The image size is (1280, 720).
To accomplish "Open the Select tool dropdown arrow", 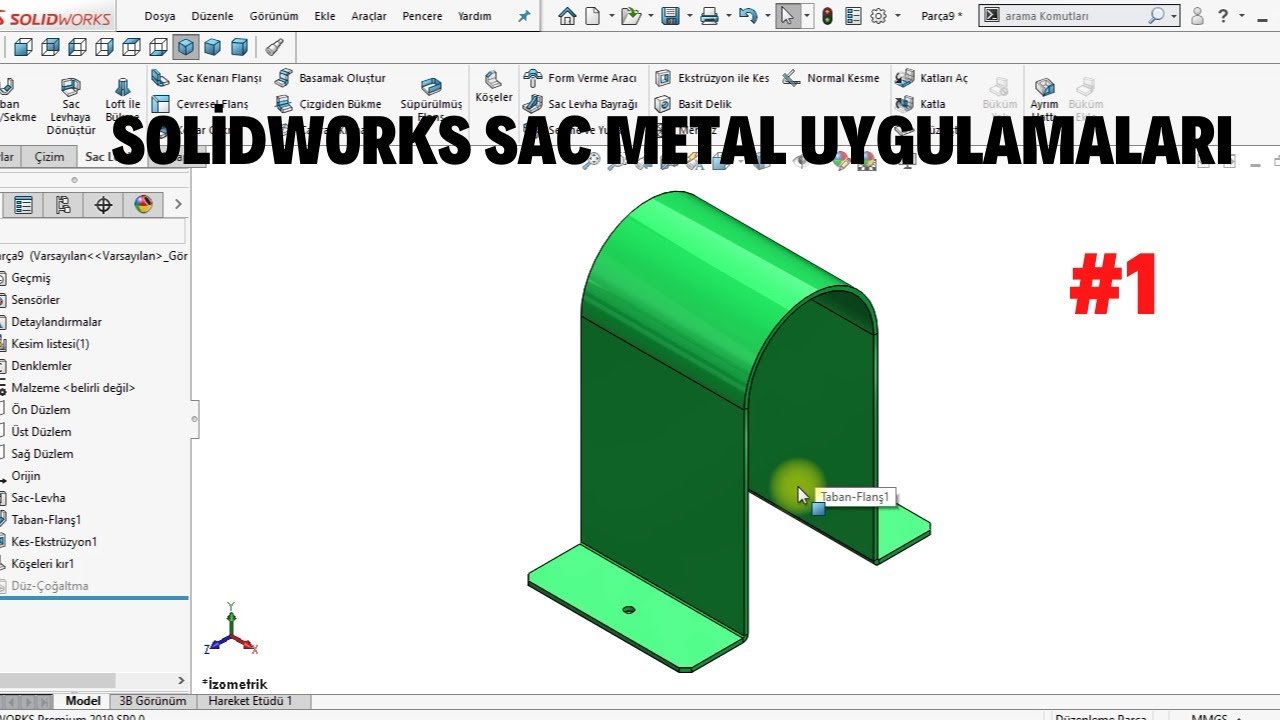I will (x=806, y=16).
